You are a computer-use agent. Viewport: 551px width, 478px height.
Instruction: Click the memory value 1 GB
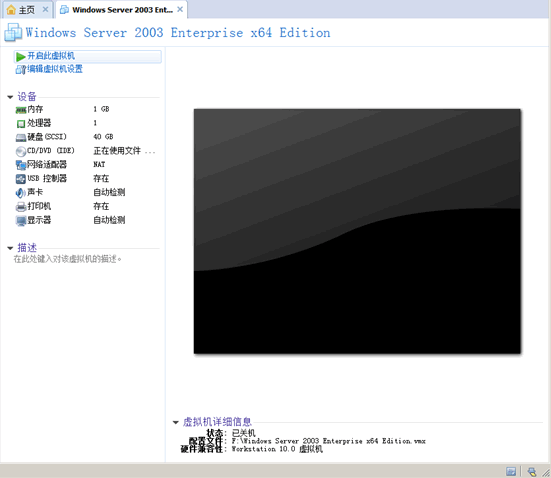pos(101,109)
